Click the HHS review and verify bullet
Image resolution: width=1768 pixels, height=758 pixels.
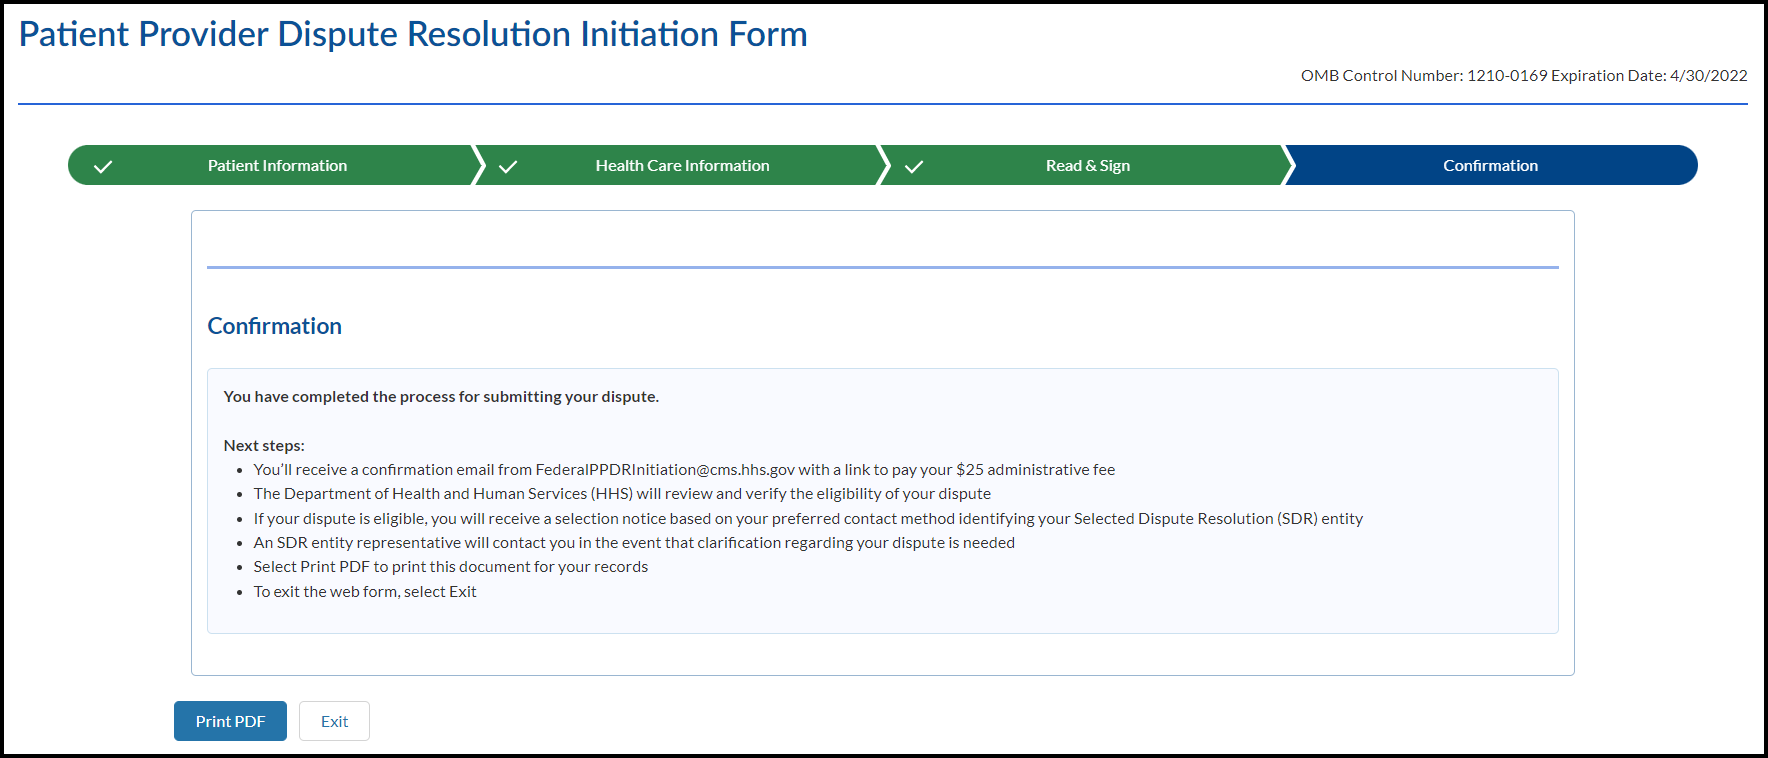pyautogui.click(x=622, y=494)
